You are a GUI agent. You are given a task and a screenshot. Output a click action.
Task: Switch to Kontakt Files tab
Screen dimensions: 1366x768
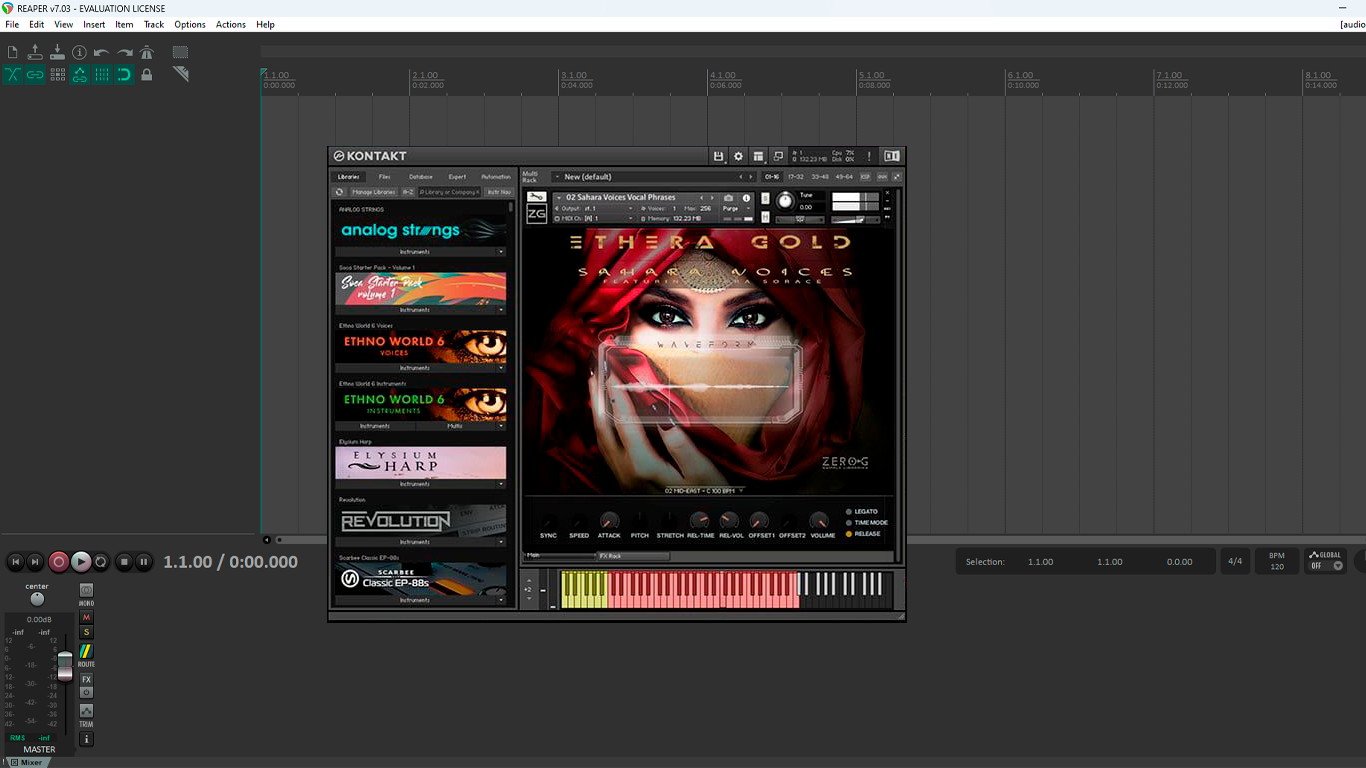pyautogui.click(x=385, y=177)
